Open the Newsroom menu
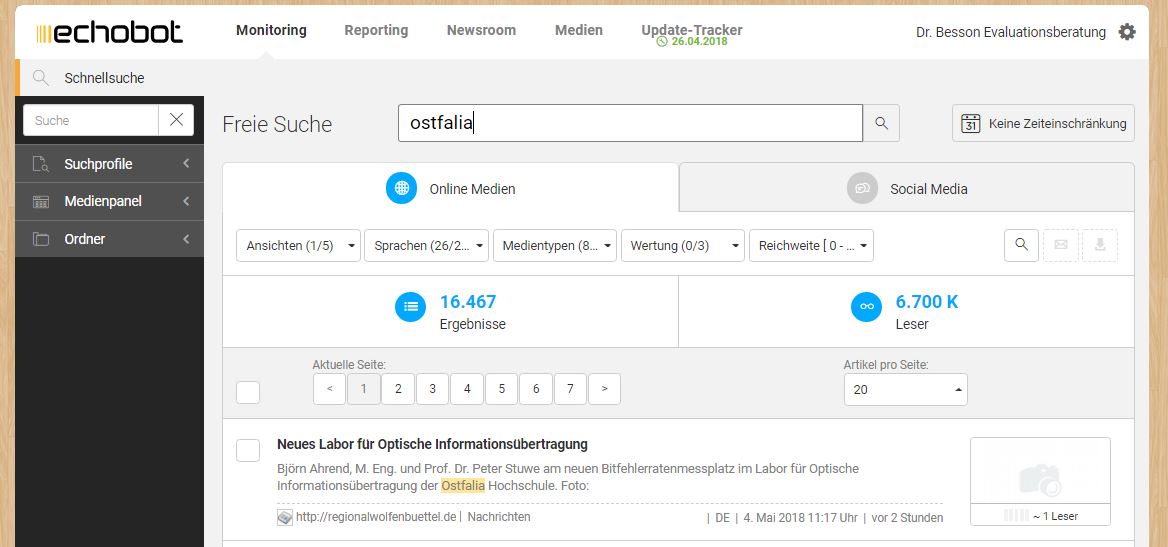This screenshot has width=1168, height=547. coord(481,31)
